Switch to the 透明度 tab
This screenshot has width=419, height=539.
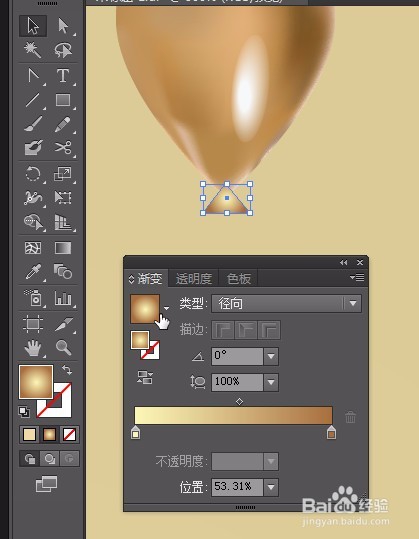click(194, 278)
